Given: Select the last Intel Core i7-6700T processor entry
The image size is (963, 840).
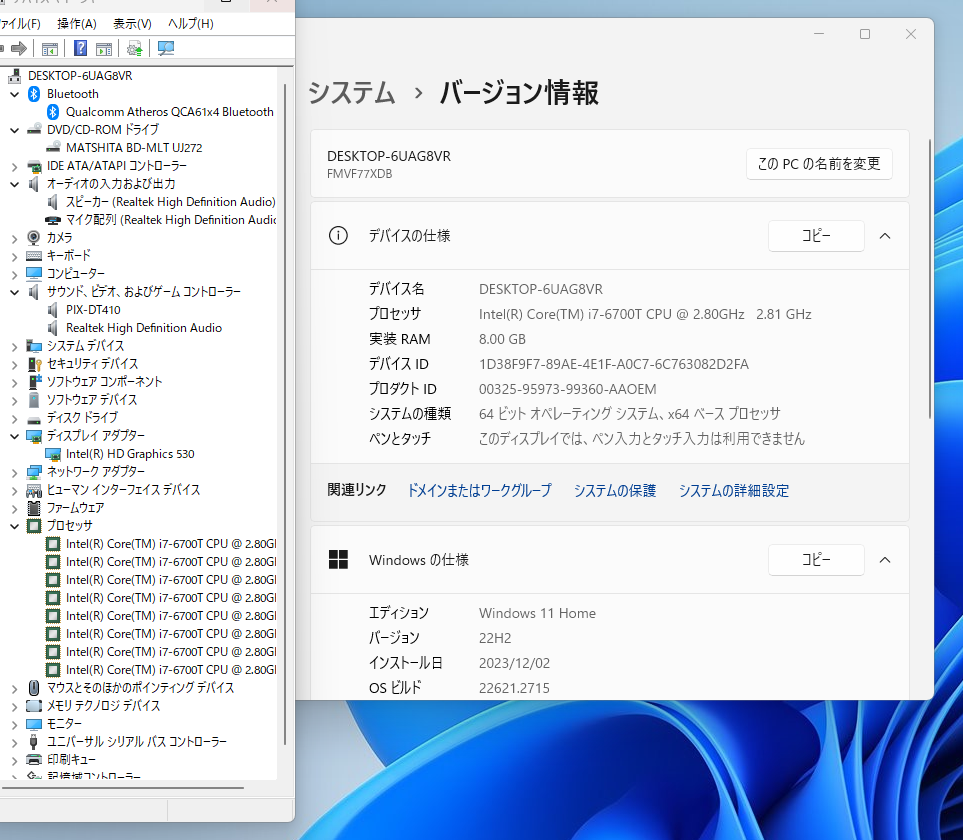Looking at the screenshot, I should tap(171, 669).
